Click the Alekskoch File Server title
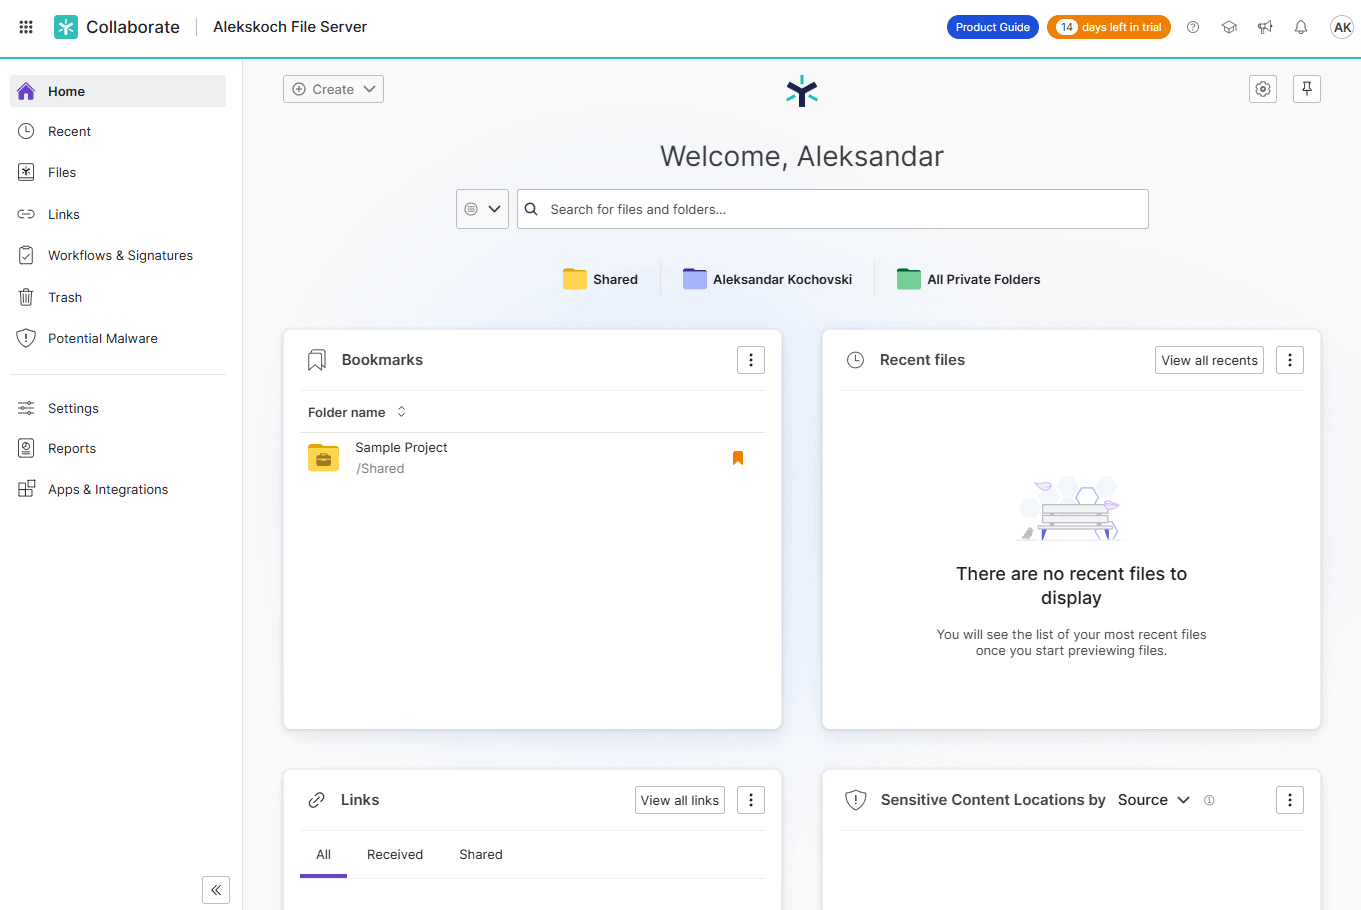The width and height of the screenshot is (1361, 910). (290, 27)
